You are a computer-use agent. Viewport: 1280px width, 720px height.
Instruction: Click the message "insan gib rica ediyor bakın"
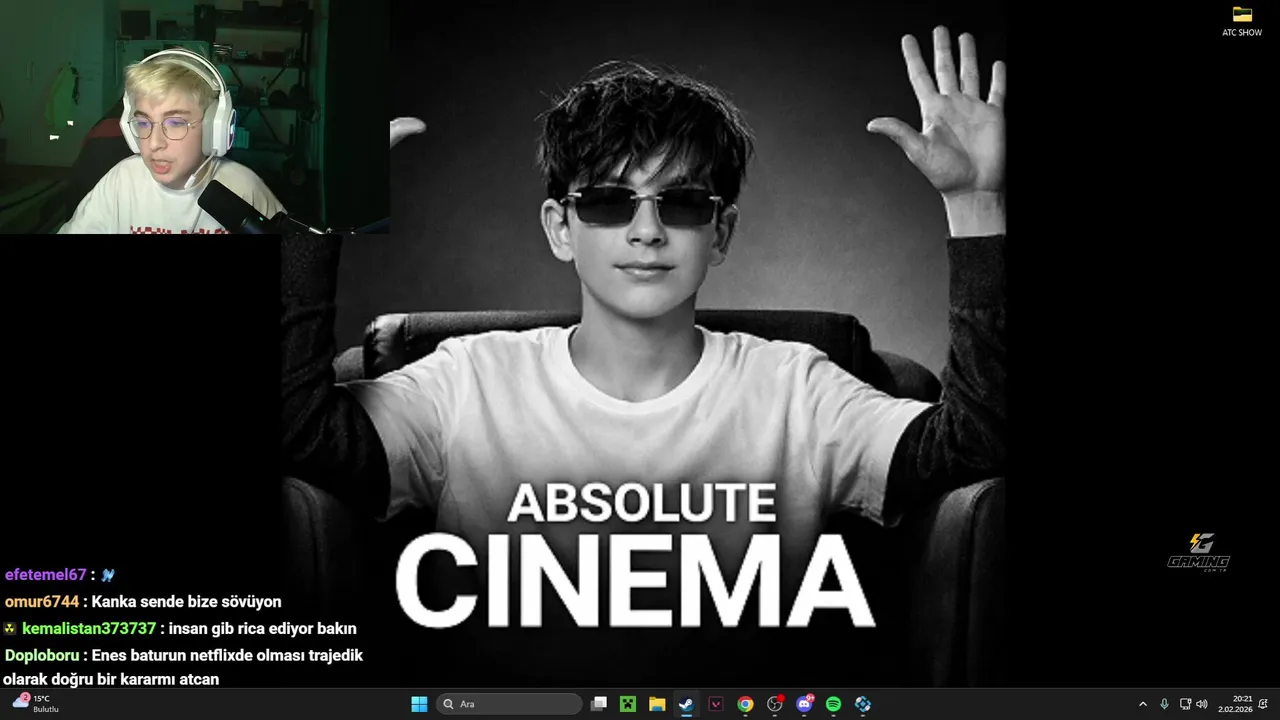[x=263, y=629]
